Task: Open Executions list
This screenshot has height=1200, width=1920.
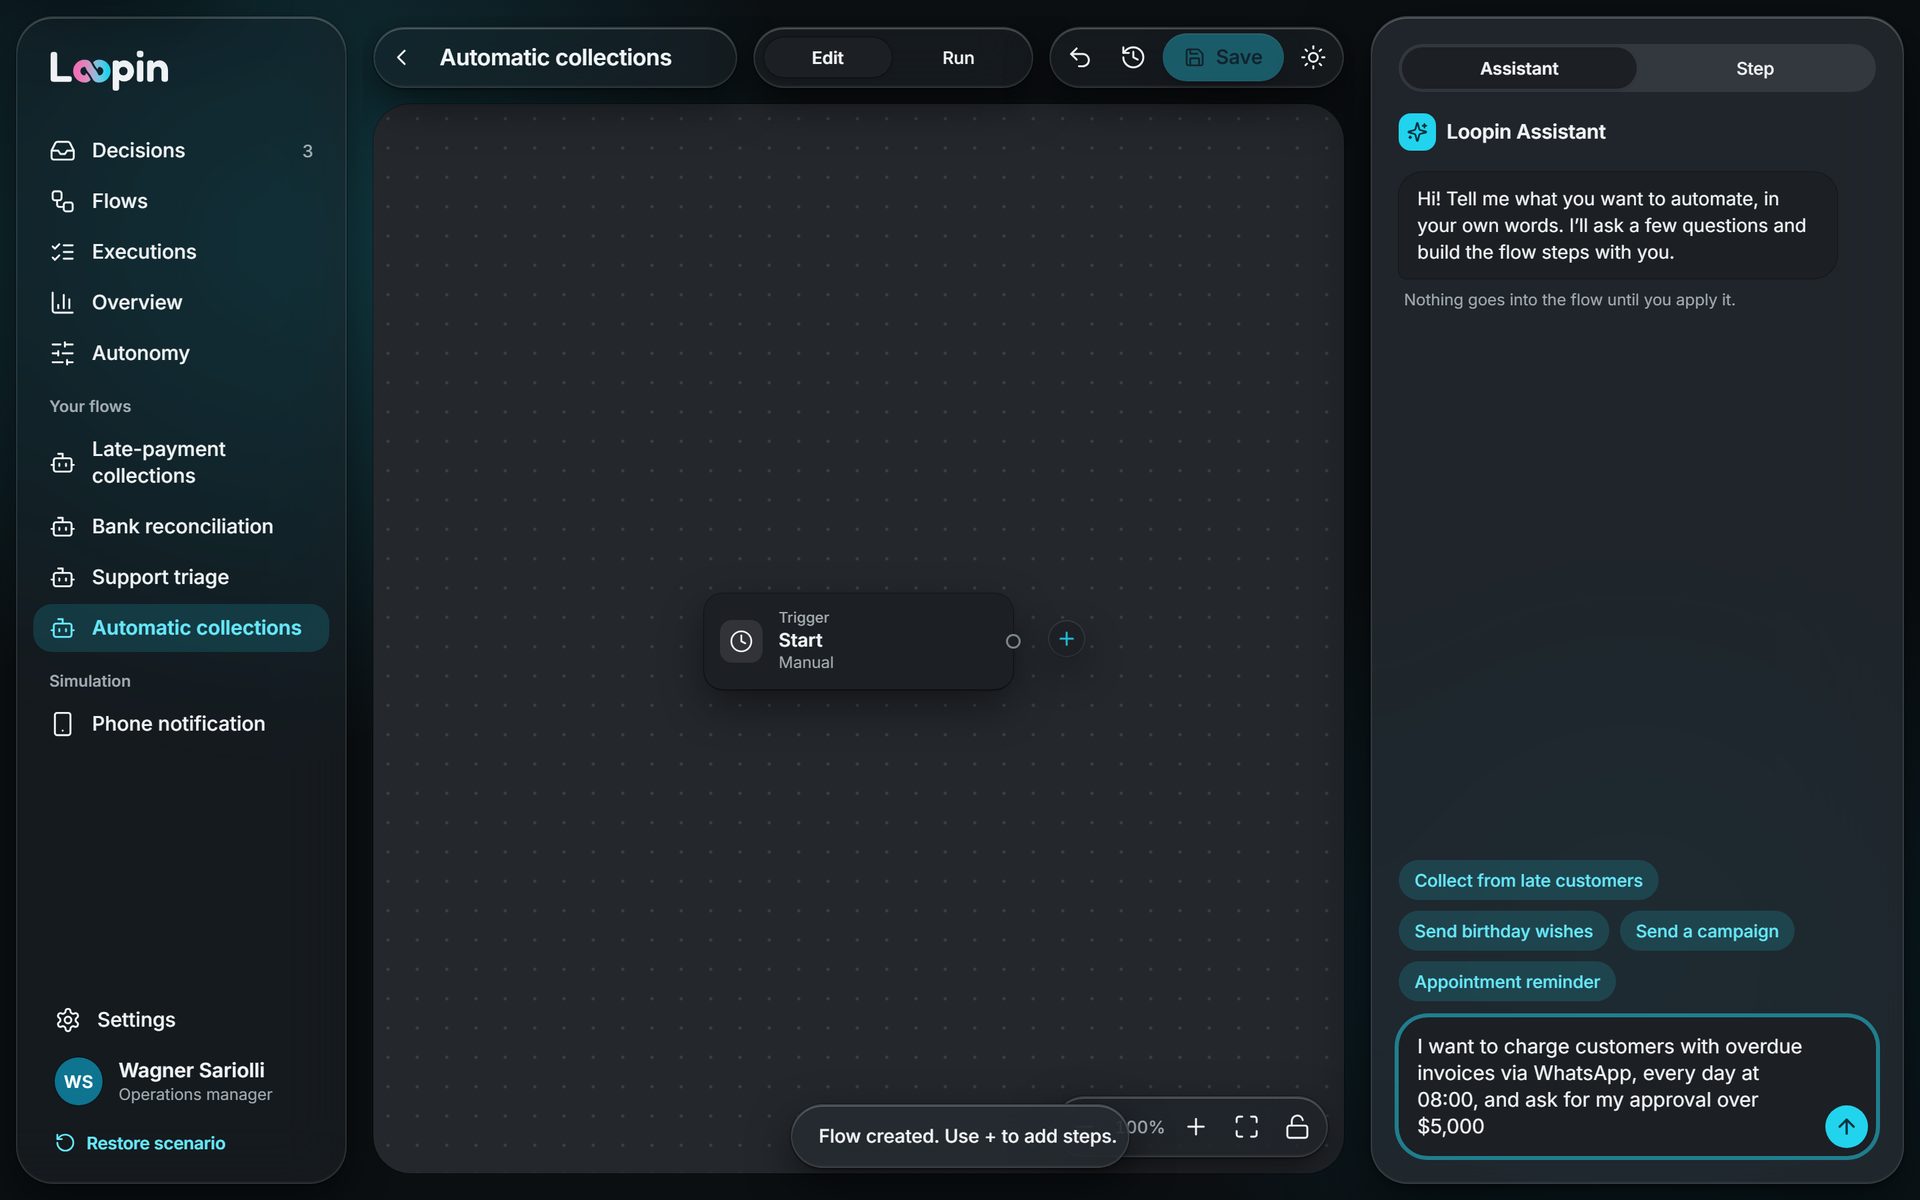Action: 181,252
